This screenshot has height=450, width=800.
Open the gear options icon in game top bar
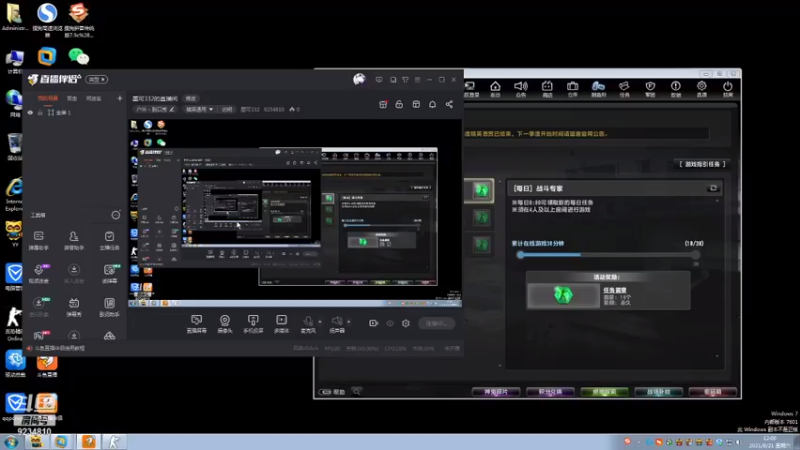pos(702,86)
